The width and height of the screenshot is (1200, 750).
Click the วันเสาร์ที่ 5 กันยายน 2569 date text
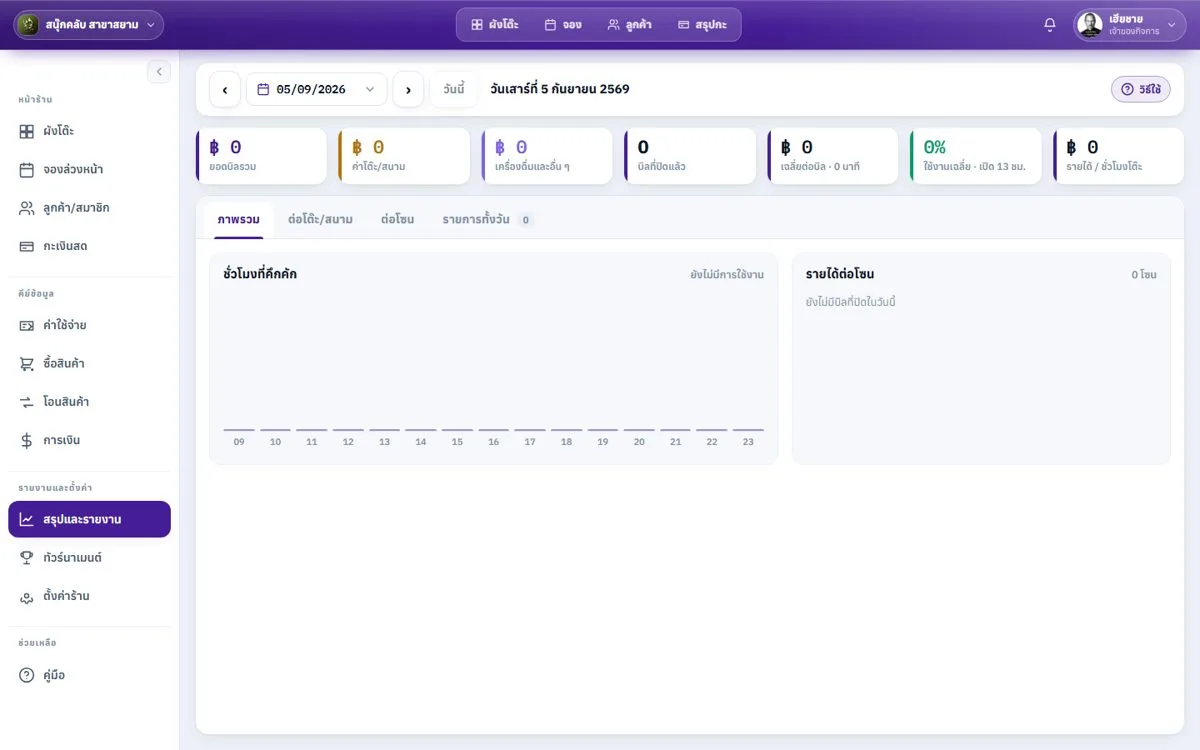pyautogui.click(x=560, y=89)
